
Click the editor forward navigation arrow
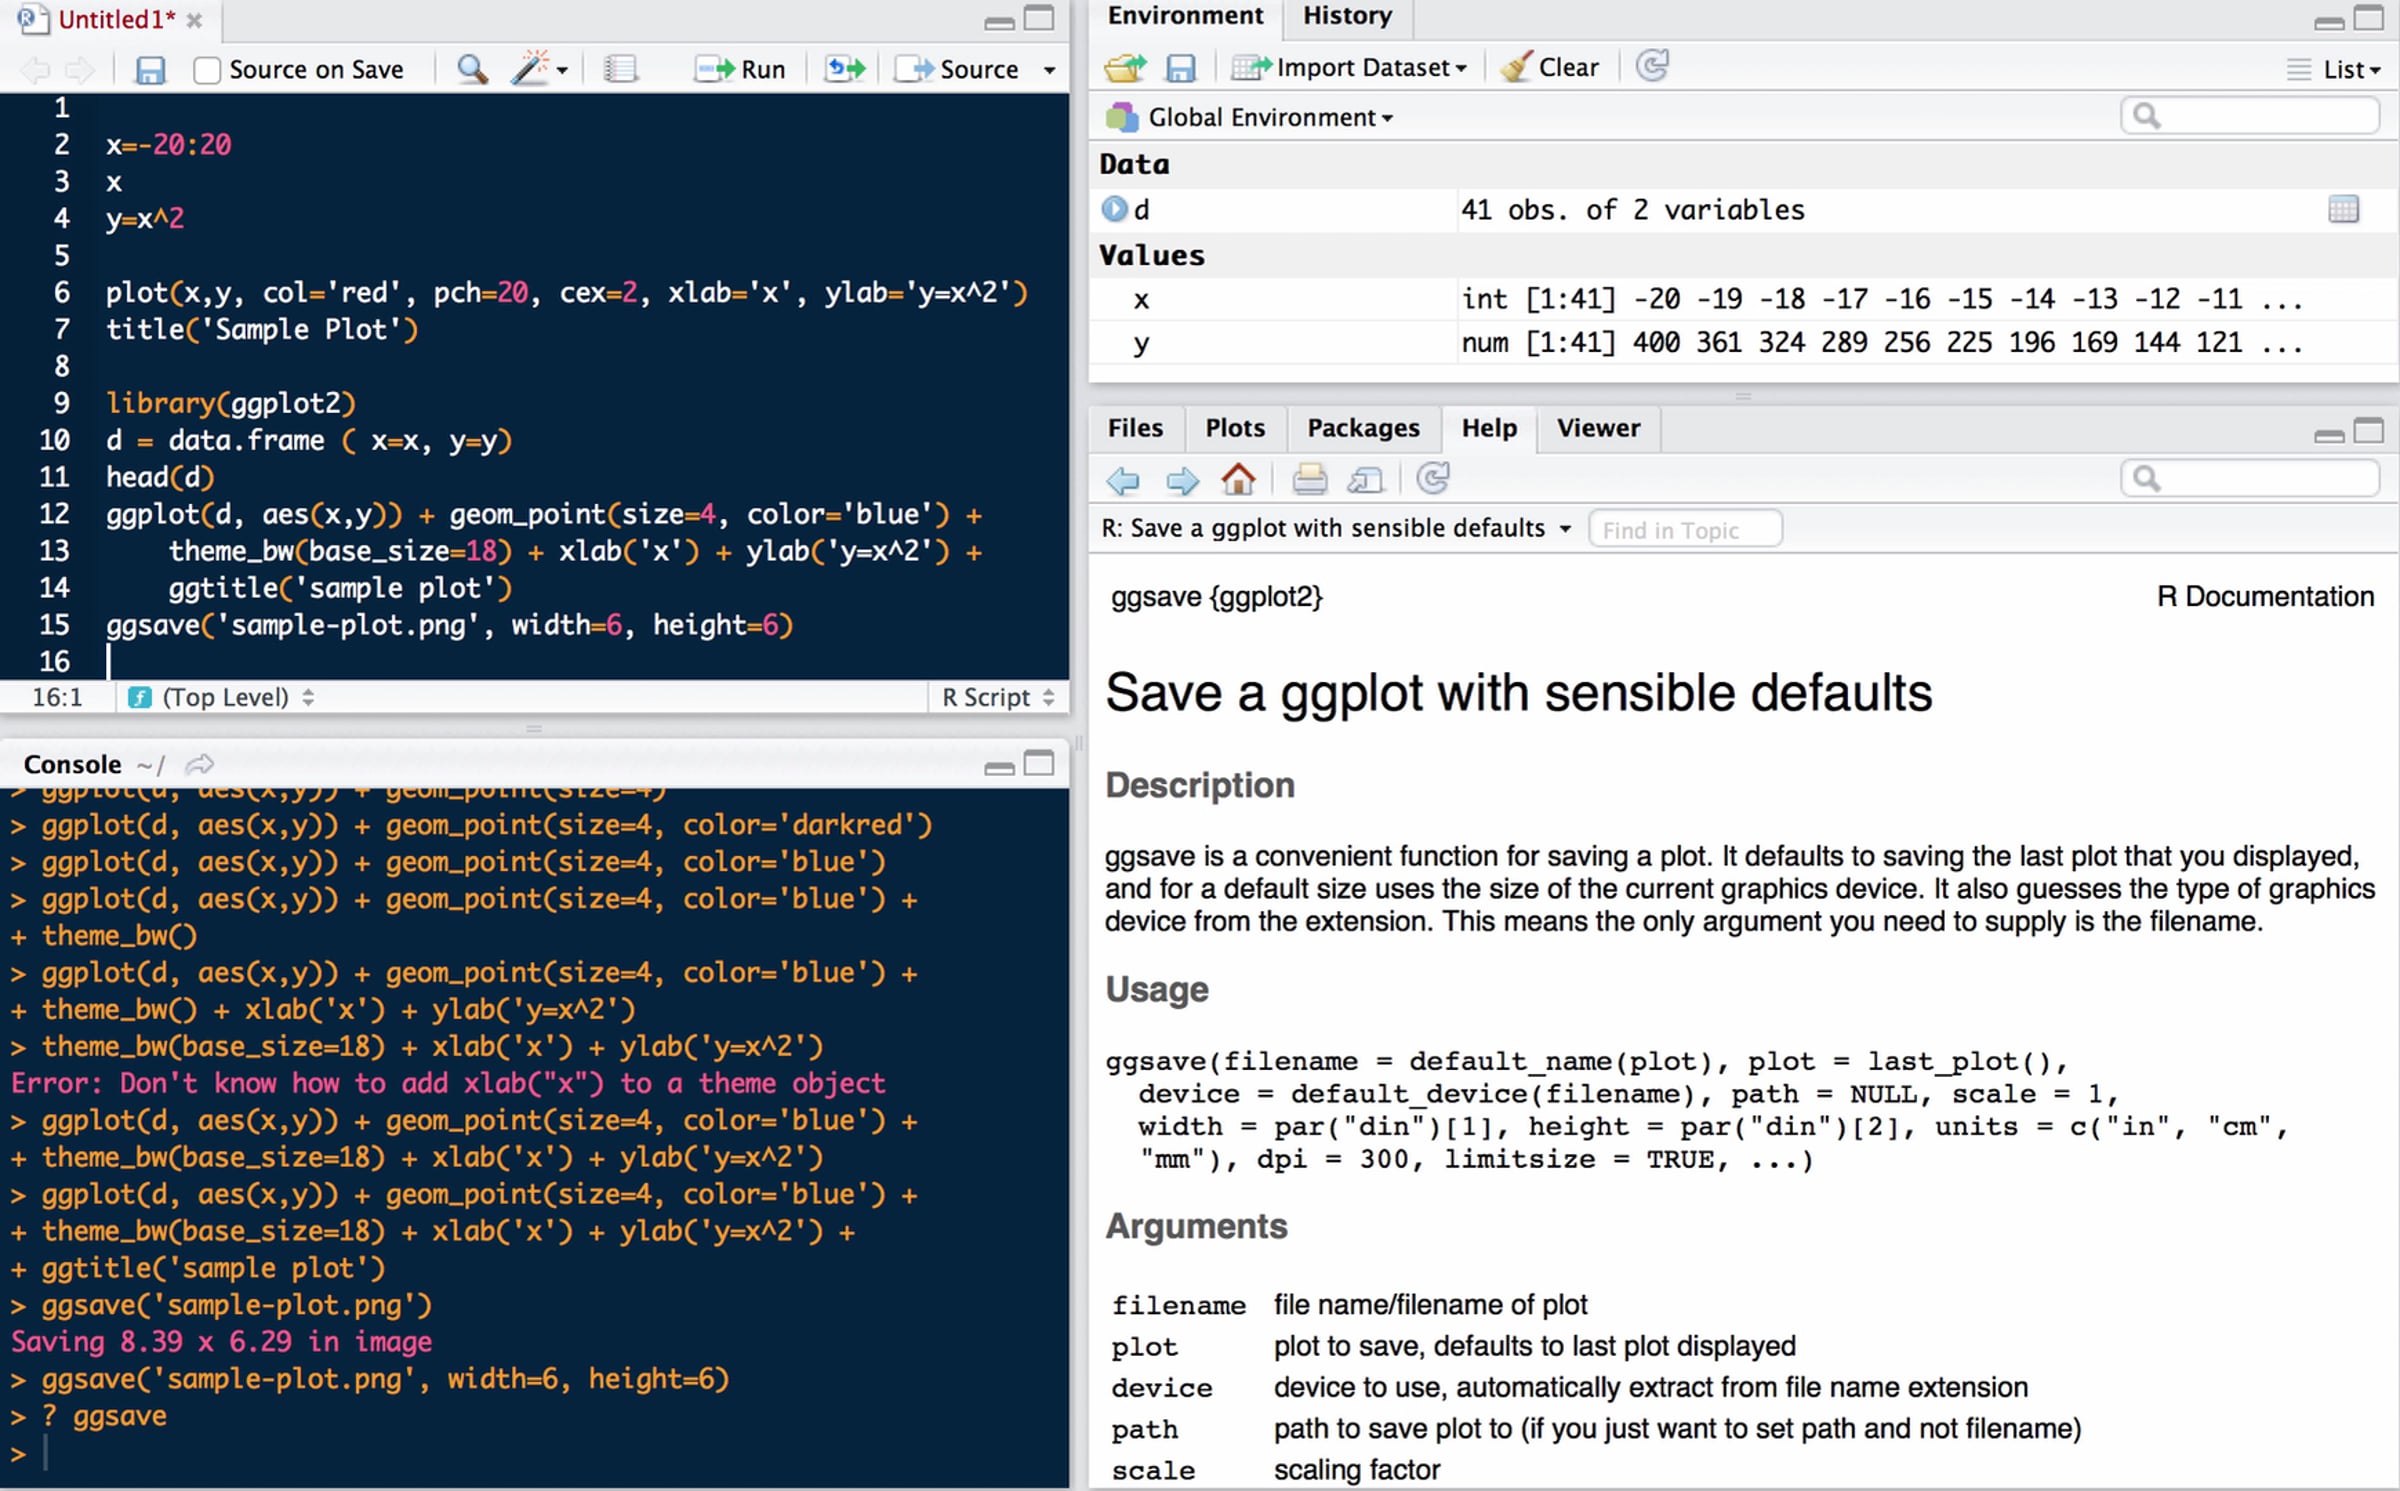tap(79, 70)
